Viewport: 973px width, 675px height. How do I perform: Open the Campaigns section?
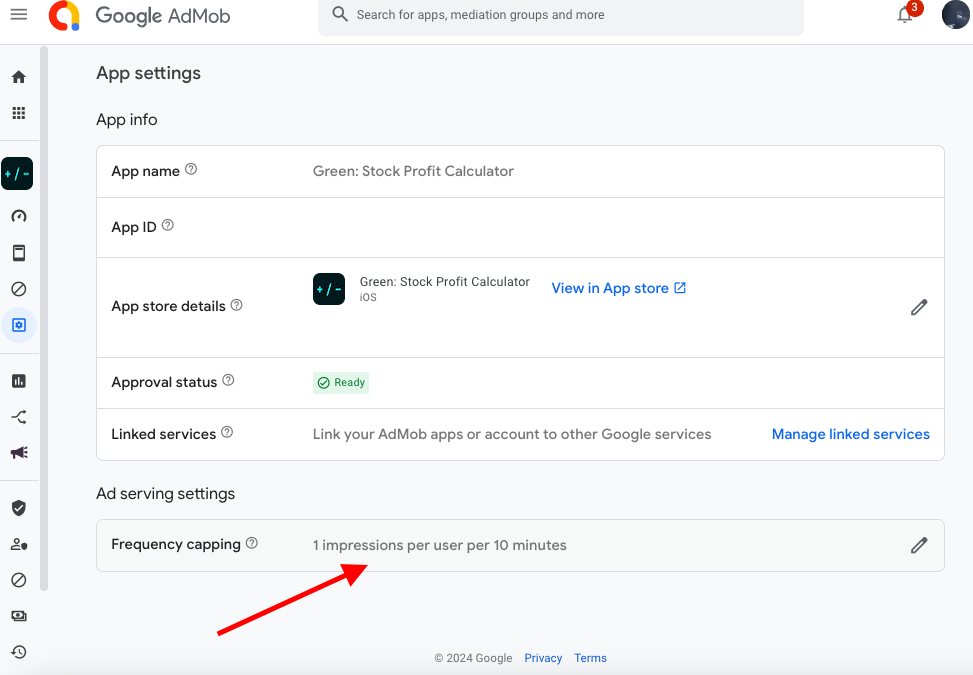point(18,452)
